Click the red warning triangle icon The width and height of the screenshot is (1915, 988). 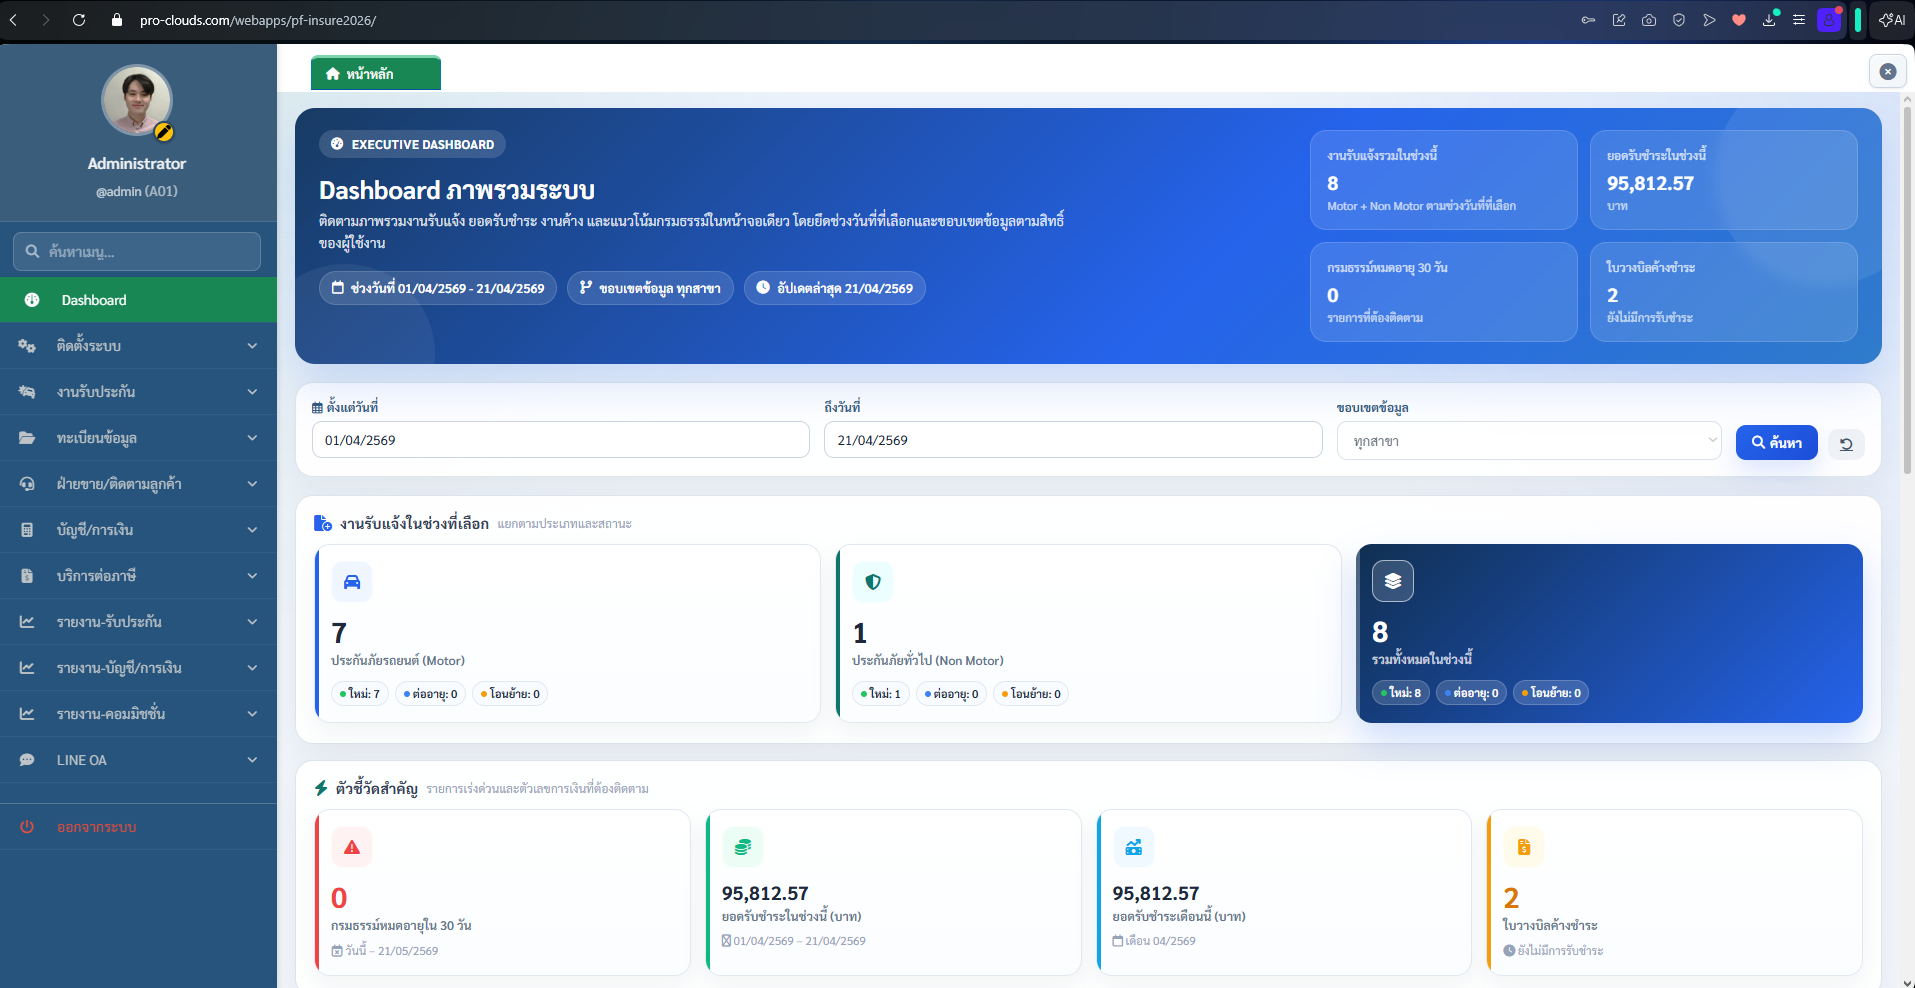click(352, 847)
